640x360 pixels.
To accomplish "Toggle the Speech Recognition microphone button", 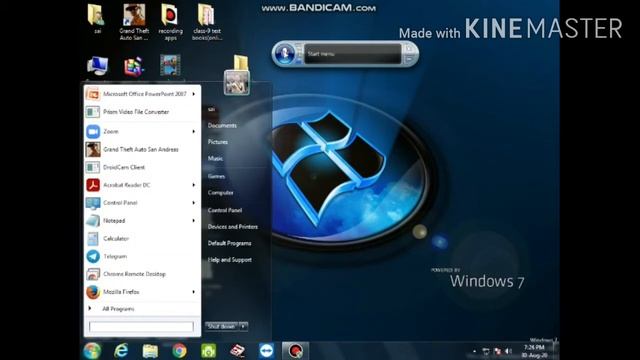I will pos(284,54).
